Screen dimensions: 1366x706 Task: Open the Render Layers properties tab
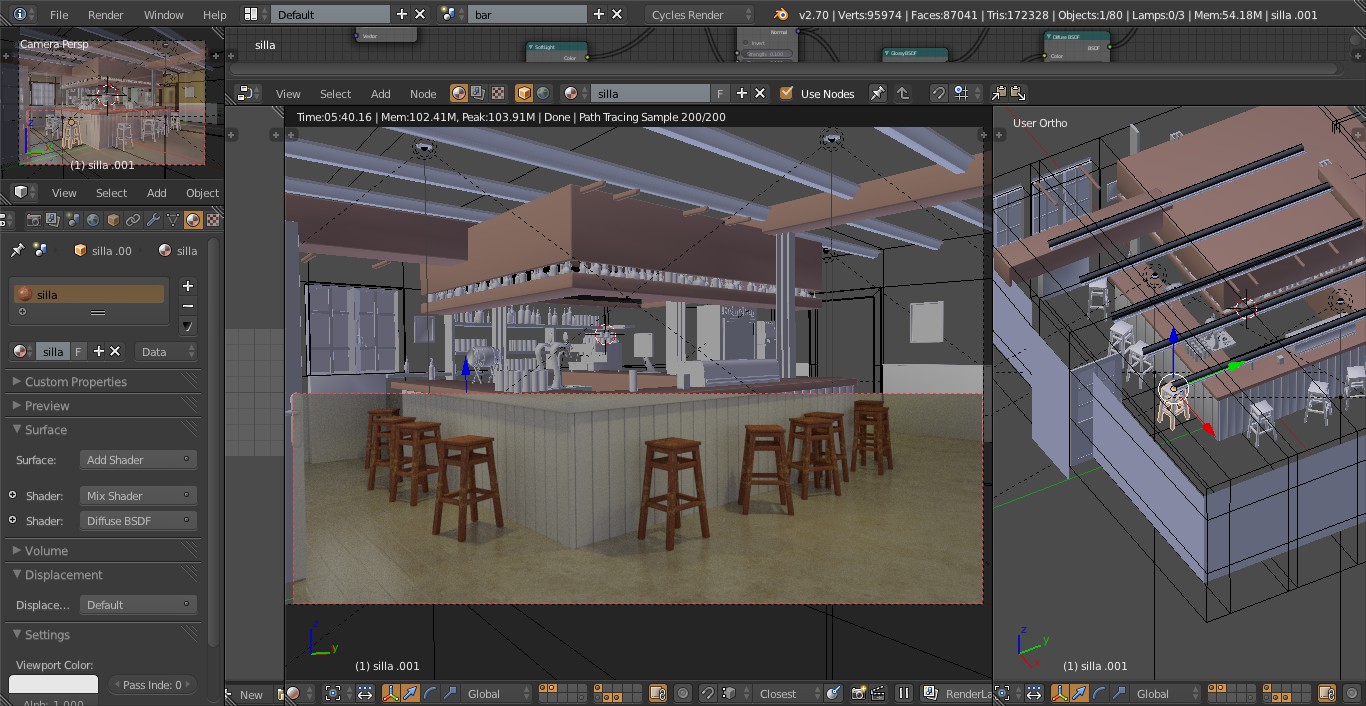click(53, 220)
